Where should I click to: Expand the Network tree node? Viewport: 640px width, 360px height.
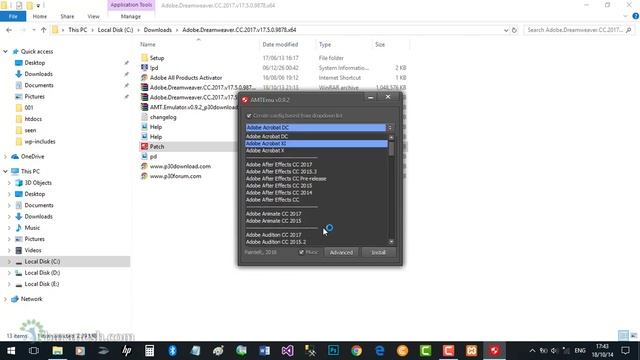pyautogui.click(x=5, y=299)
